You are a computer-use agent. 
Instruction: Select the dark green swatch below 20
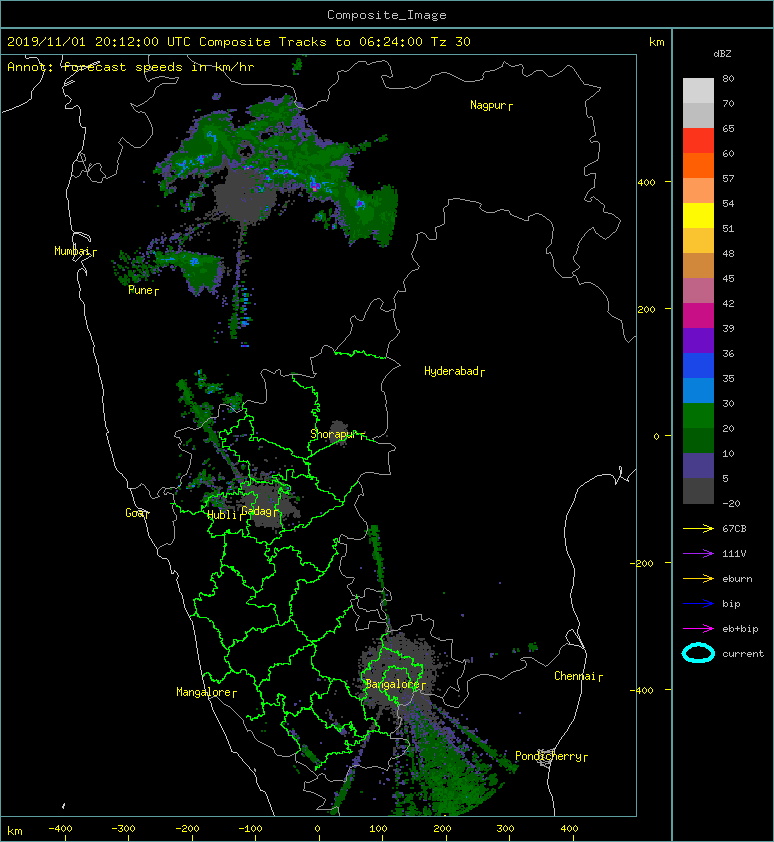click(698, 440)
